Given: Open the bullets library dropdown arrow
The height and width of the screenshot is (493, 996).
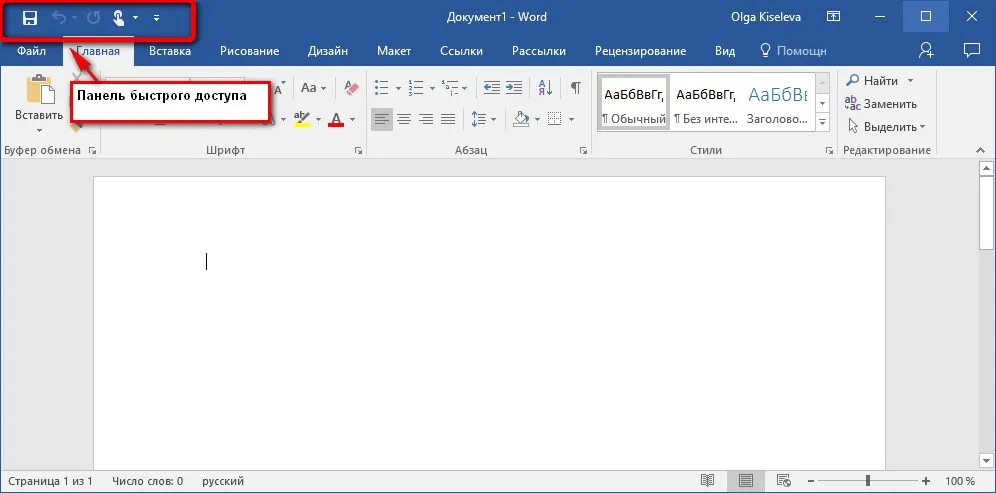Looking at the screenshot, I should point(398,88).
